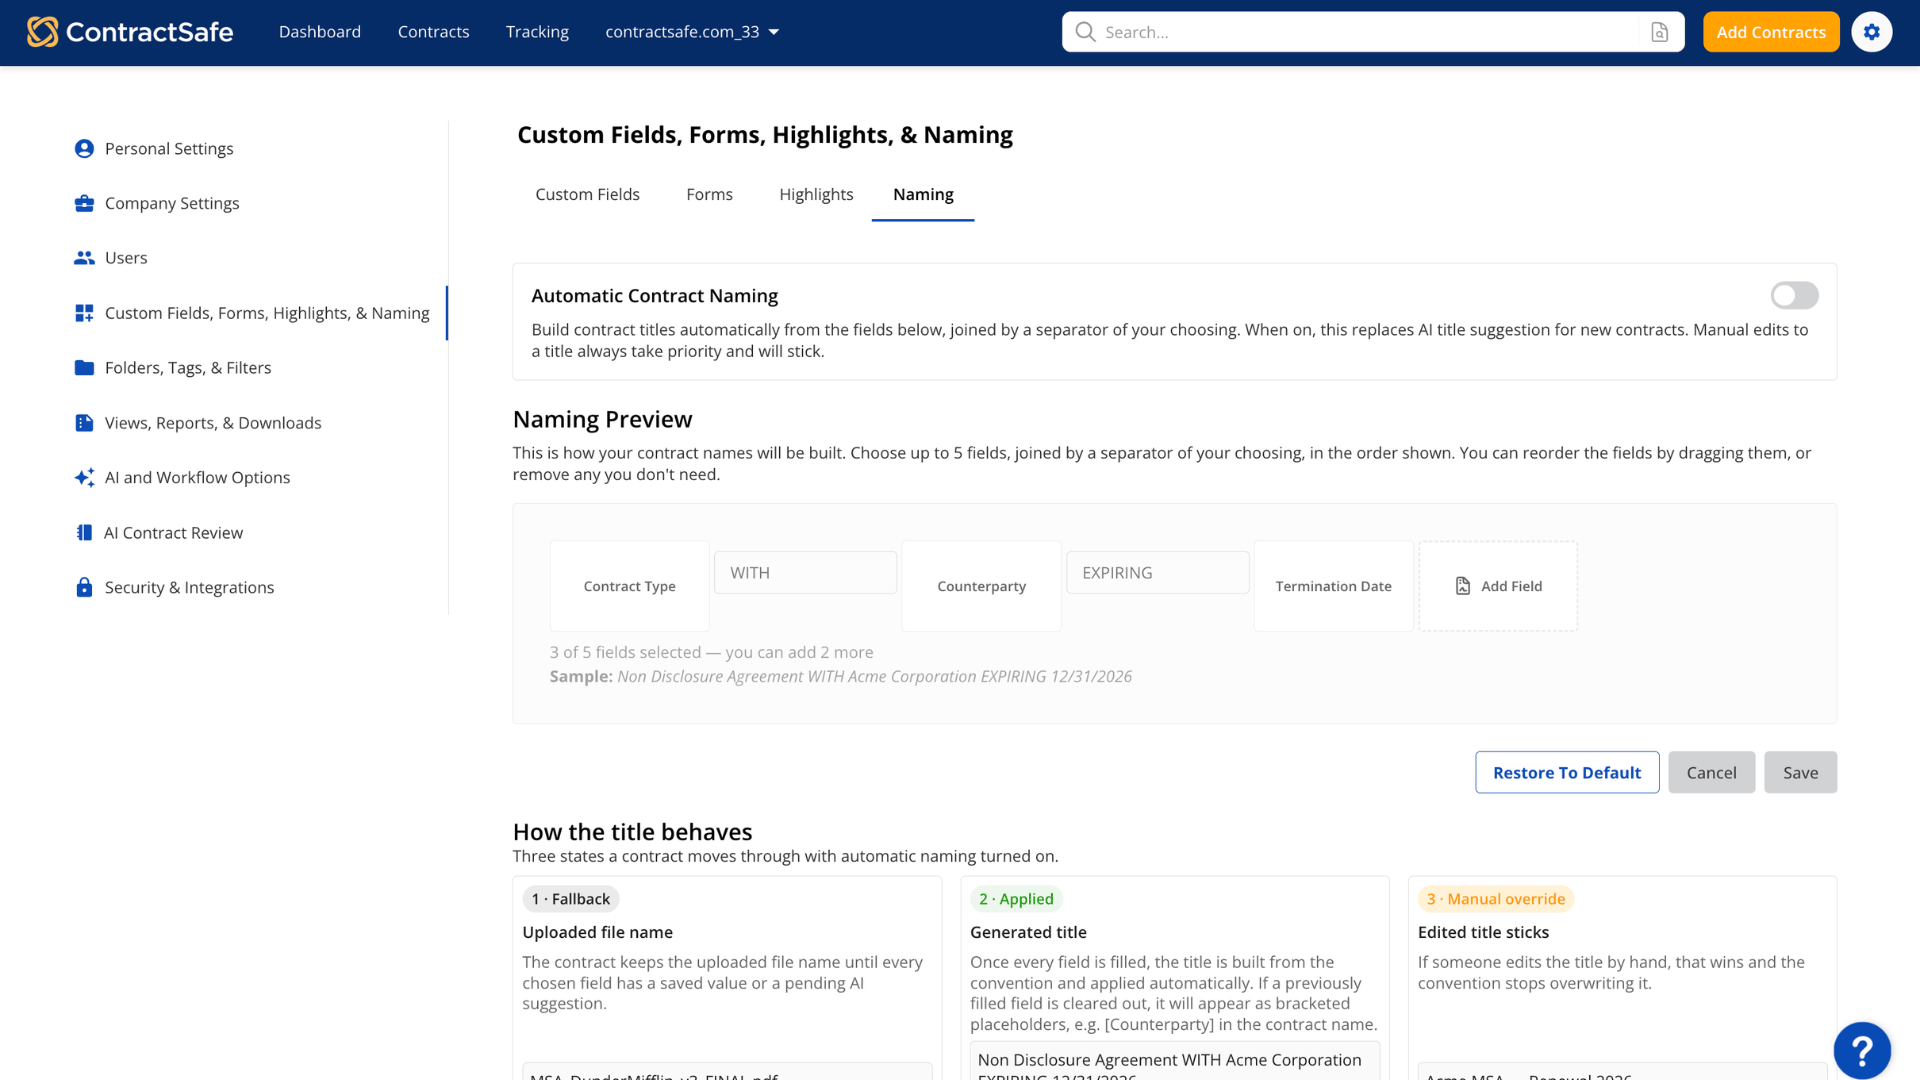Open Personal Settings in sidebar
Image resolution: width=1920 pixels, height=1080 pixels.
point(169,148)
